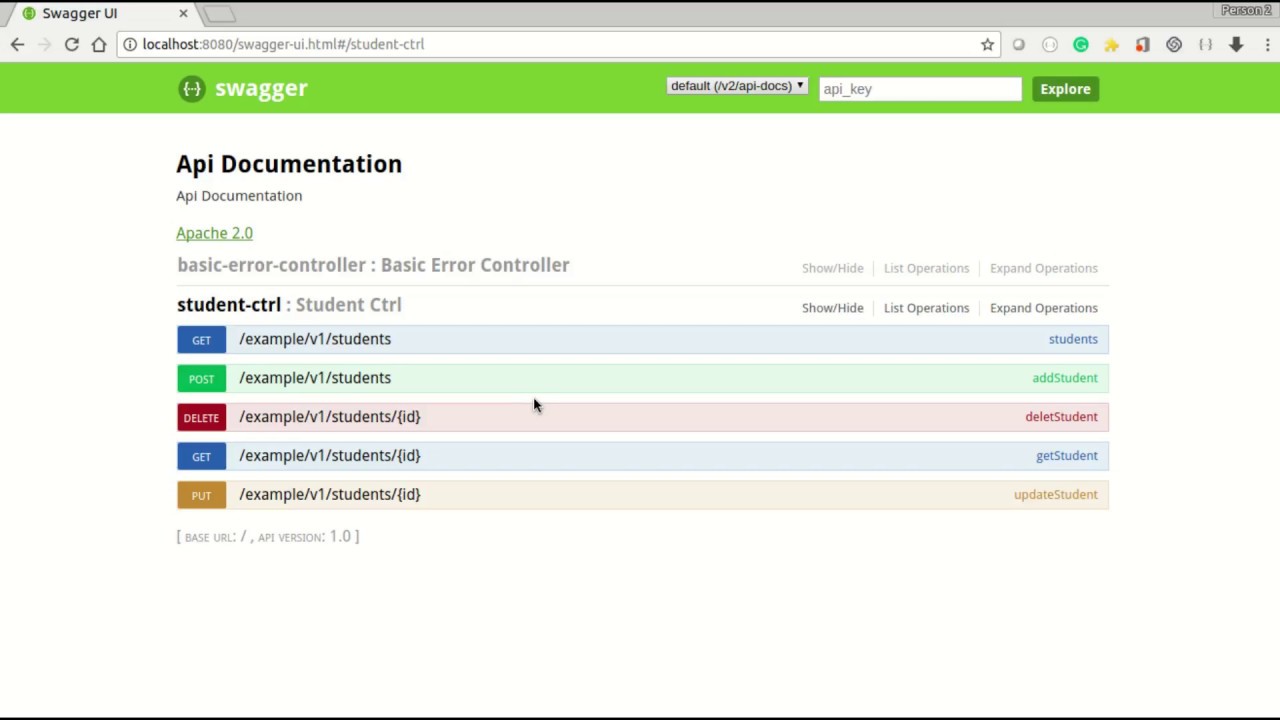Click the gray spiral knot extension icon
1280x720 pixels.
click(x=1174, y=44)
